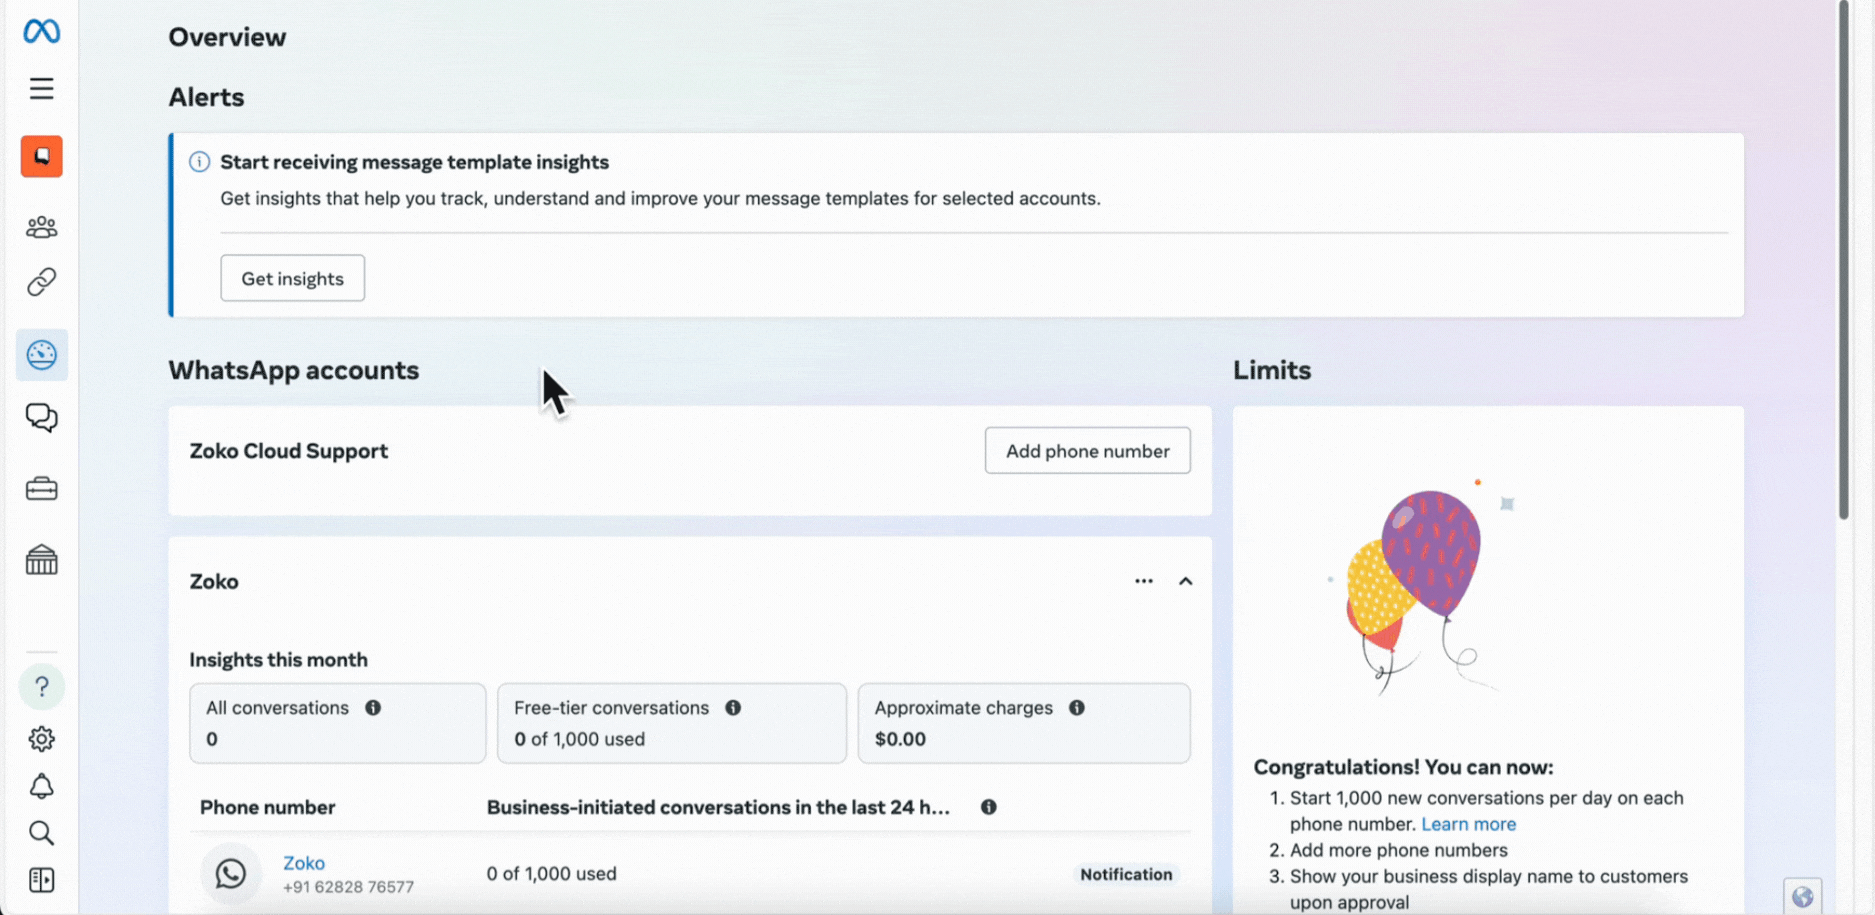The height and width of the screenshot is (915, 1875).
Task: Open the briefcase icon in sidebar
Action: click(41, 489)
